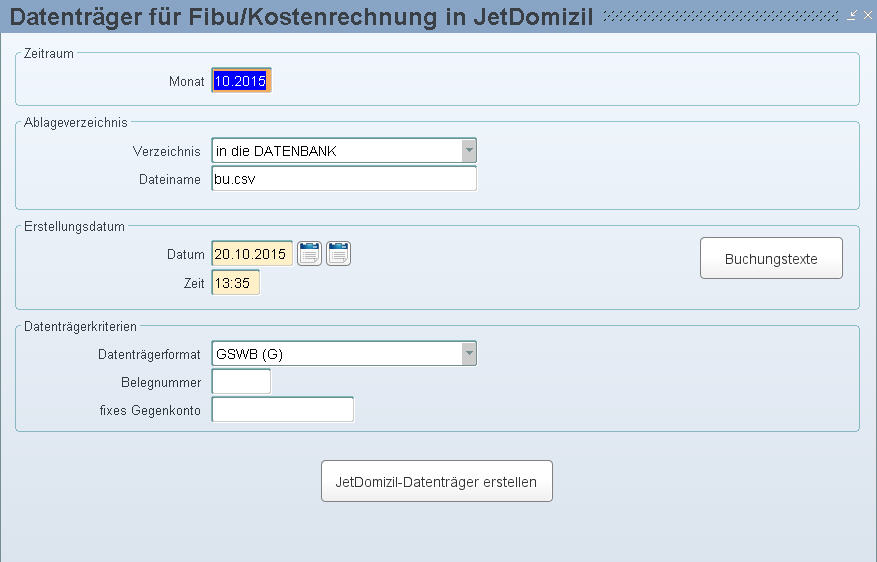
Task: Click the window title text
Action: pos(301,16)
